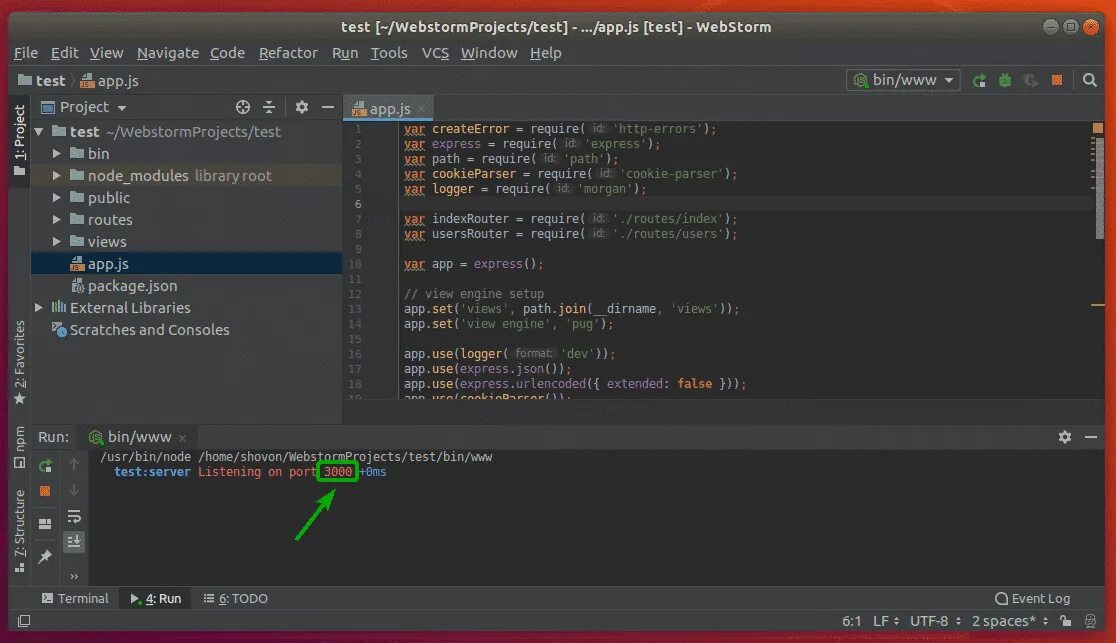Viewport: 1116px width, 643px height.
Task: Toggle soft-wrap in Run console
Action: click(73, 516)
